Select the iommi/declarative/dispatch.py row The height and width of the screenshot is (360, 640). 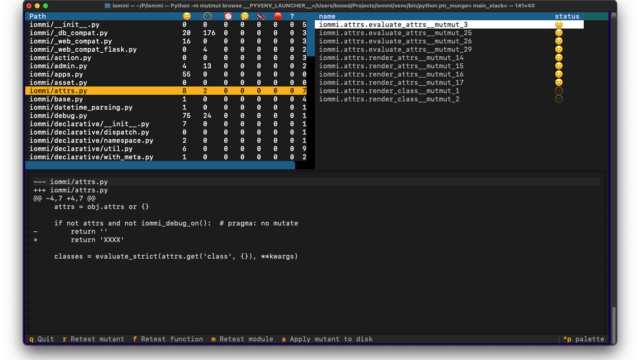click(x=166, y=132)
